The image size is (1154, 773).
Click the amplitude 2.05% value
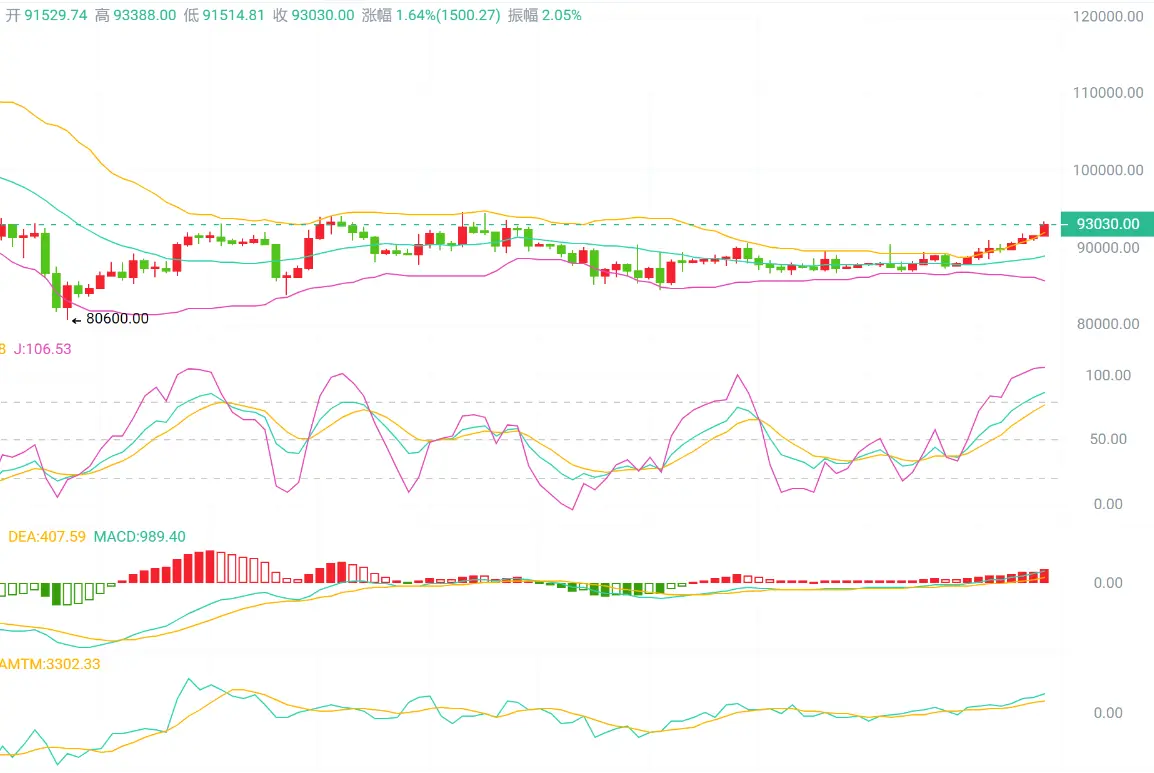(x=562, y=15)
